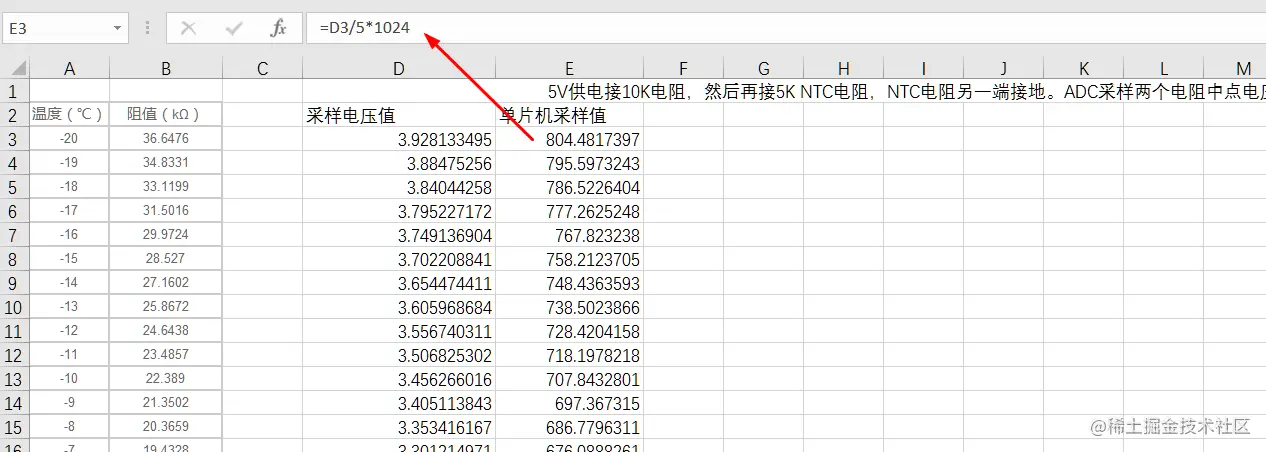Select column G header

click(x=763, y=68)
